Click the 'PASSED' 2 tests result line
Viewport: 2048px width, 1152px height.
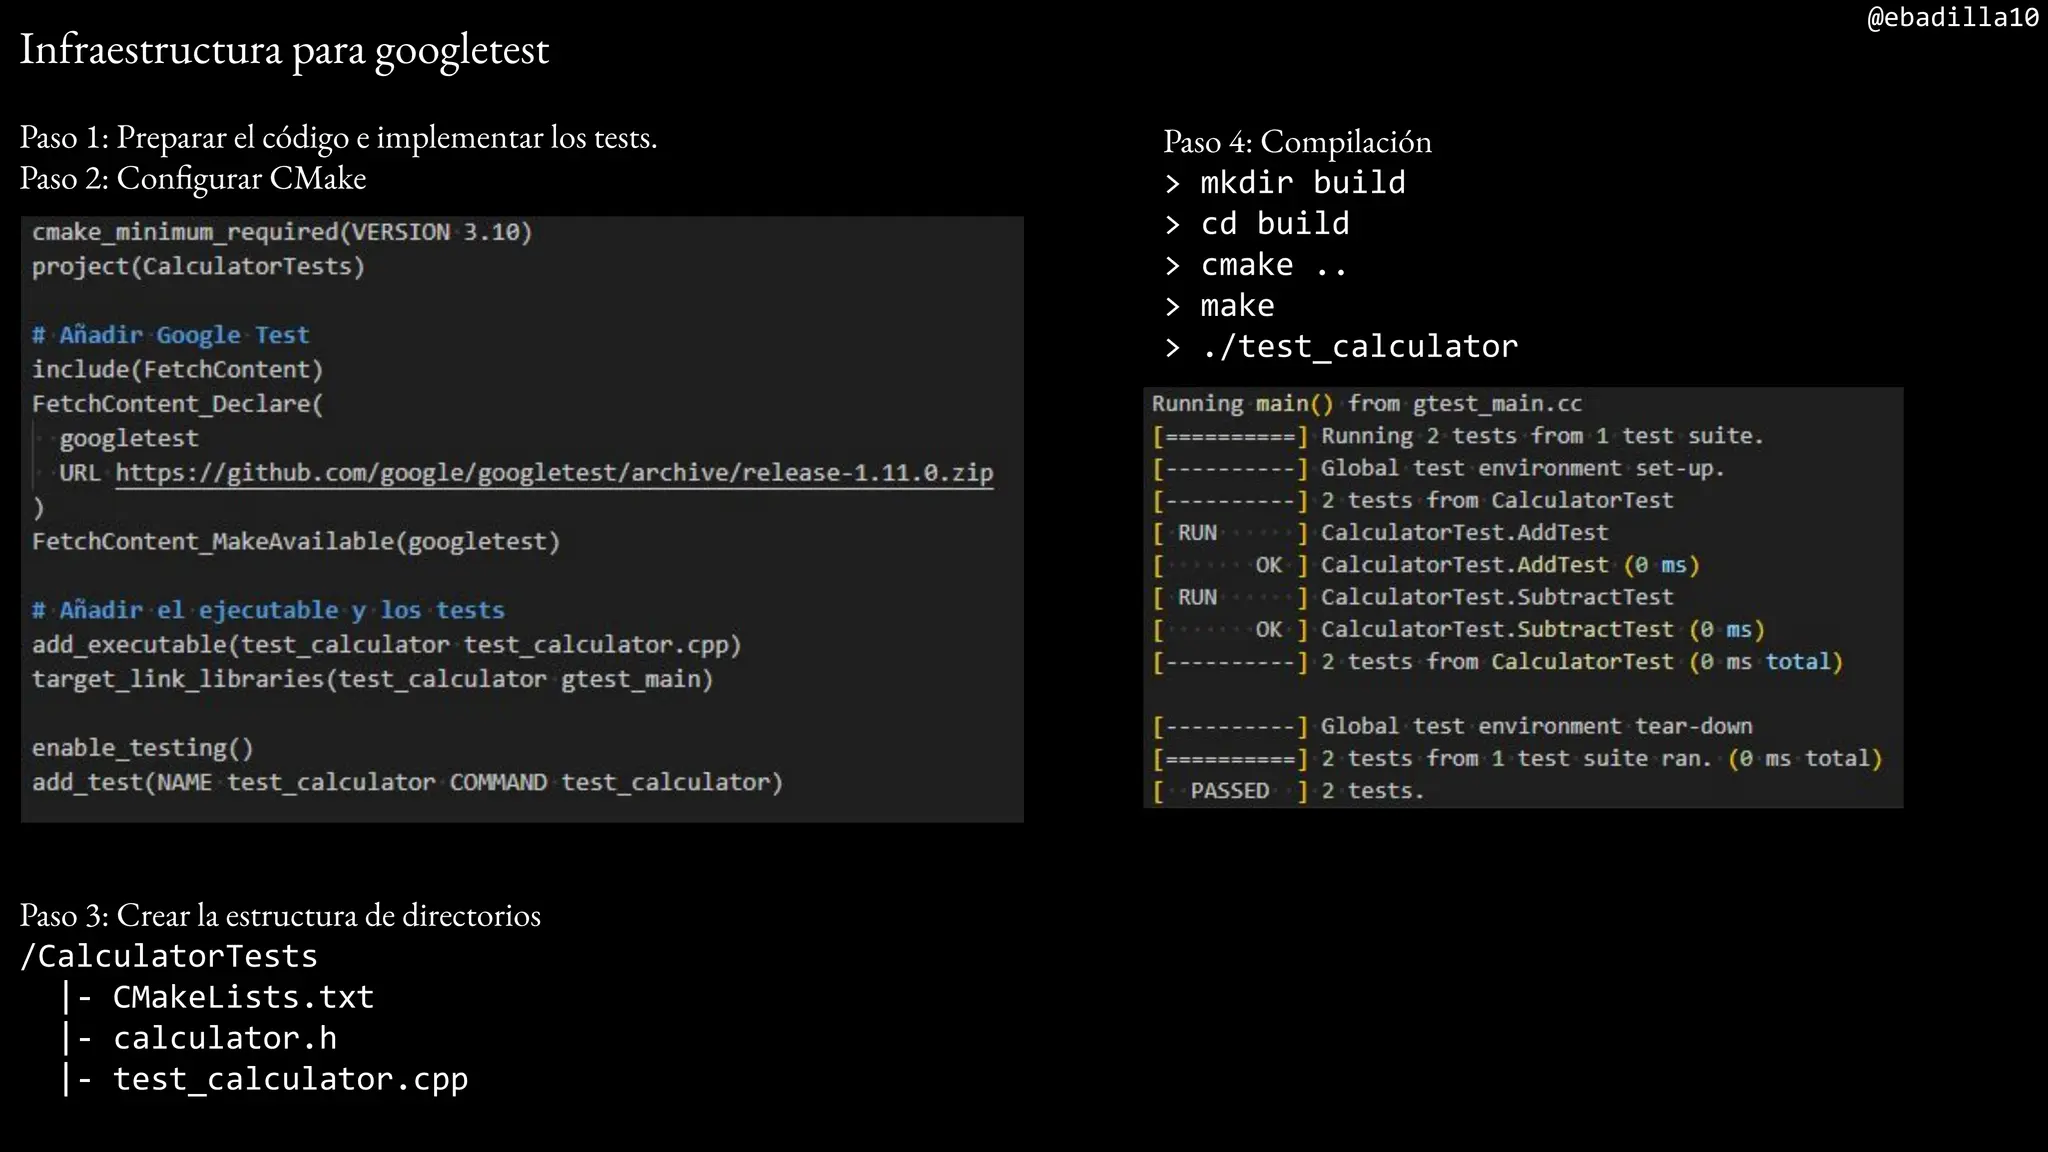1288,791
